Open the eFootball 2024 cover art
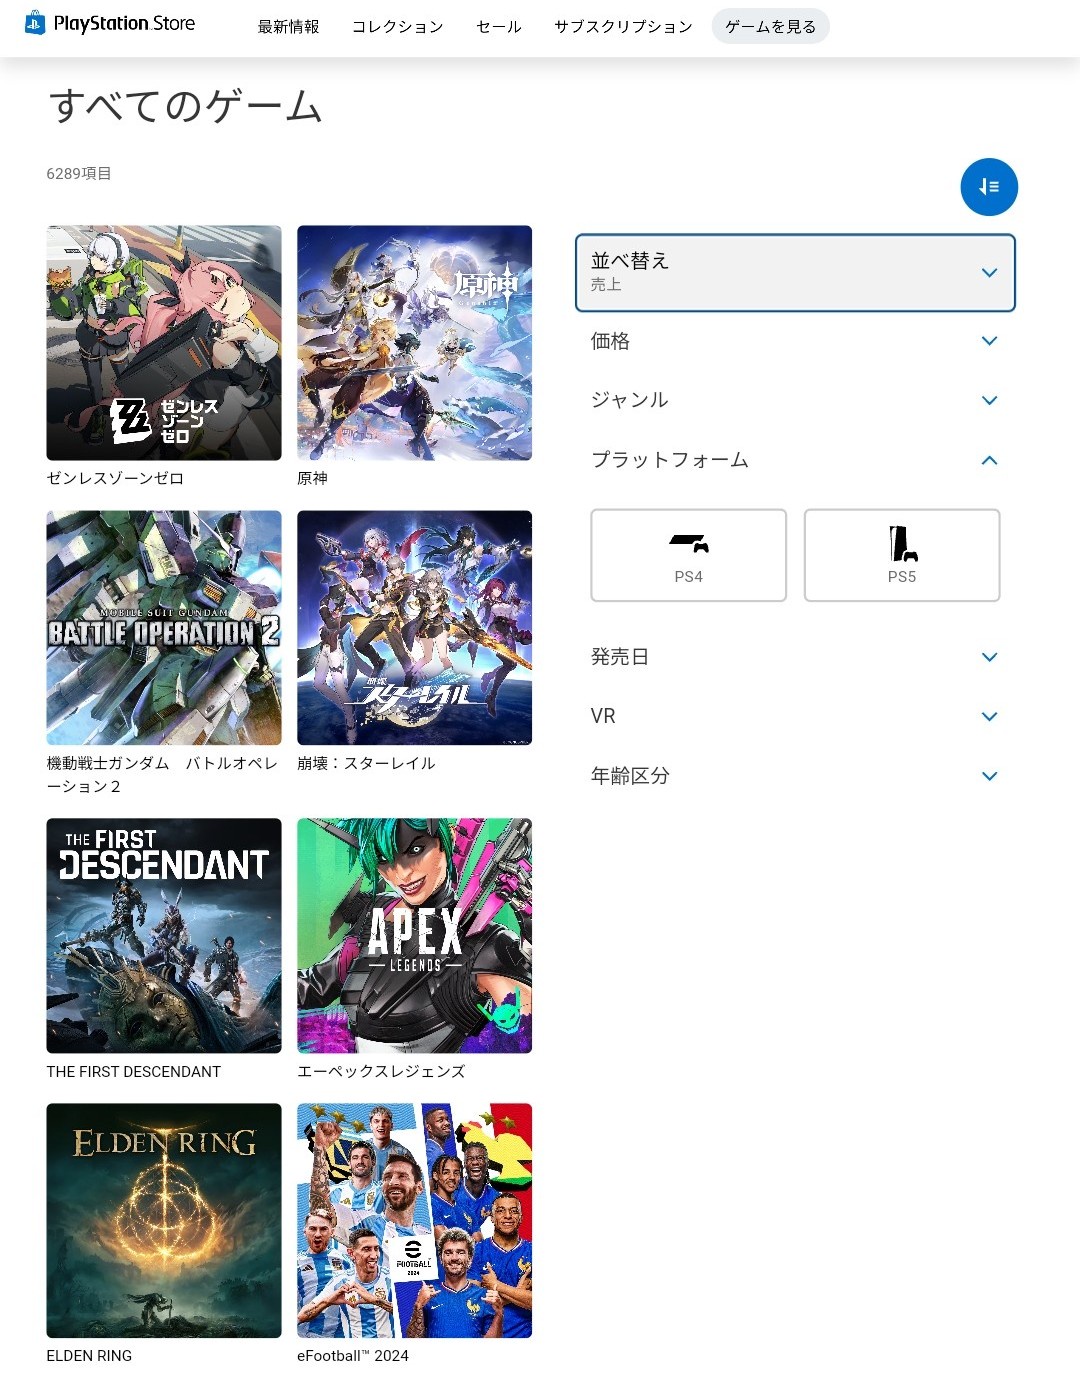Screen dimensions: 1080x1381 (415, 1221)
